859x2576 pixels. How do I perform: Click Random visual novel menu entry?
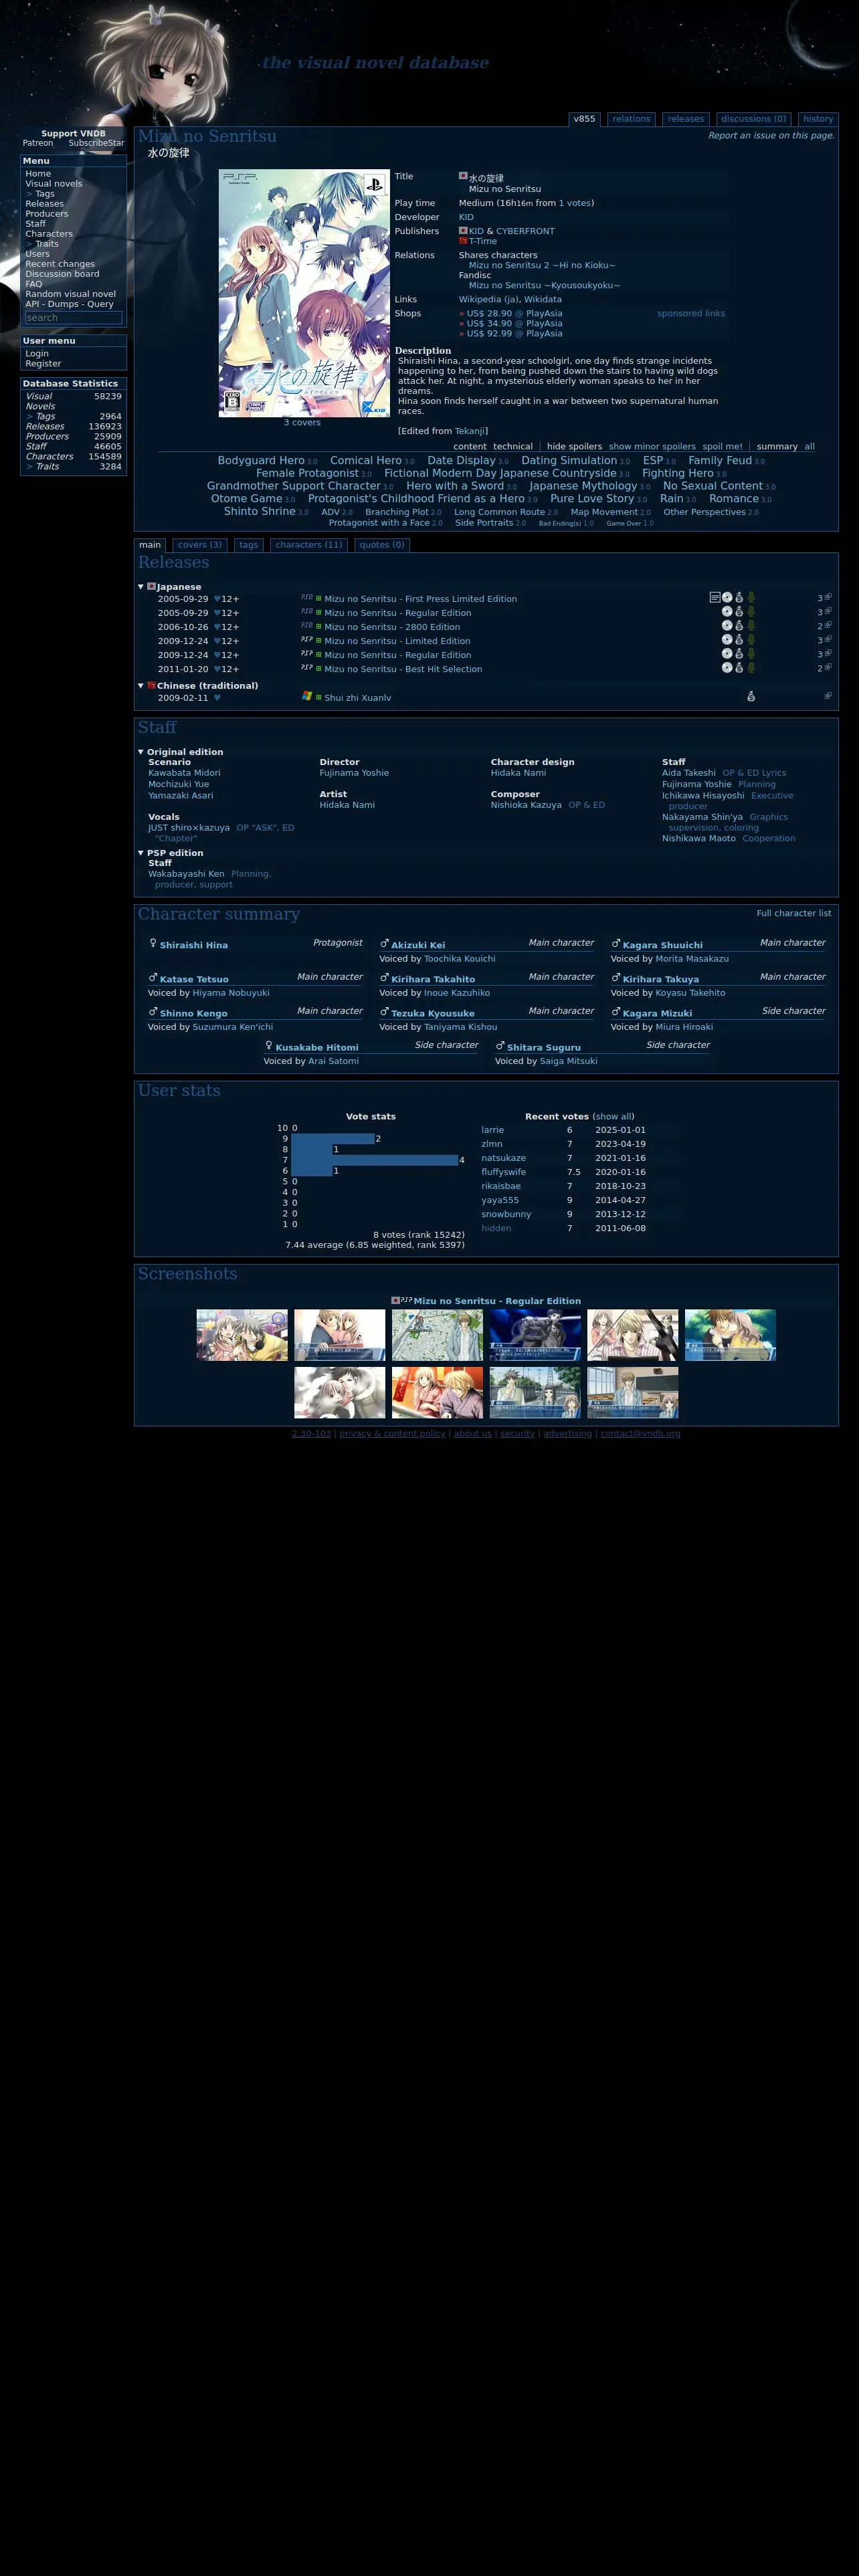70,294
